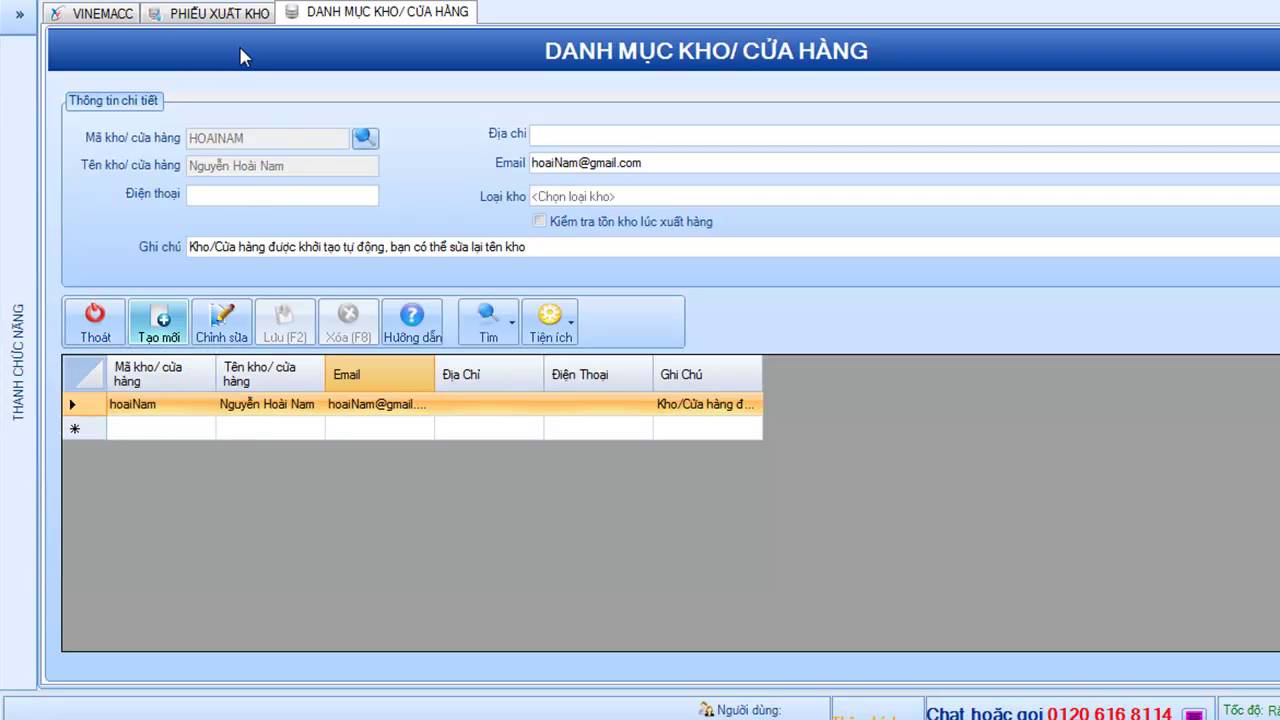Open the Hướng dẫn help icon

pyautogui.click(x=412, y=322)
